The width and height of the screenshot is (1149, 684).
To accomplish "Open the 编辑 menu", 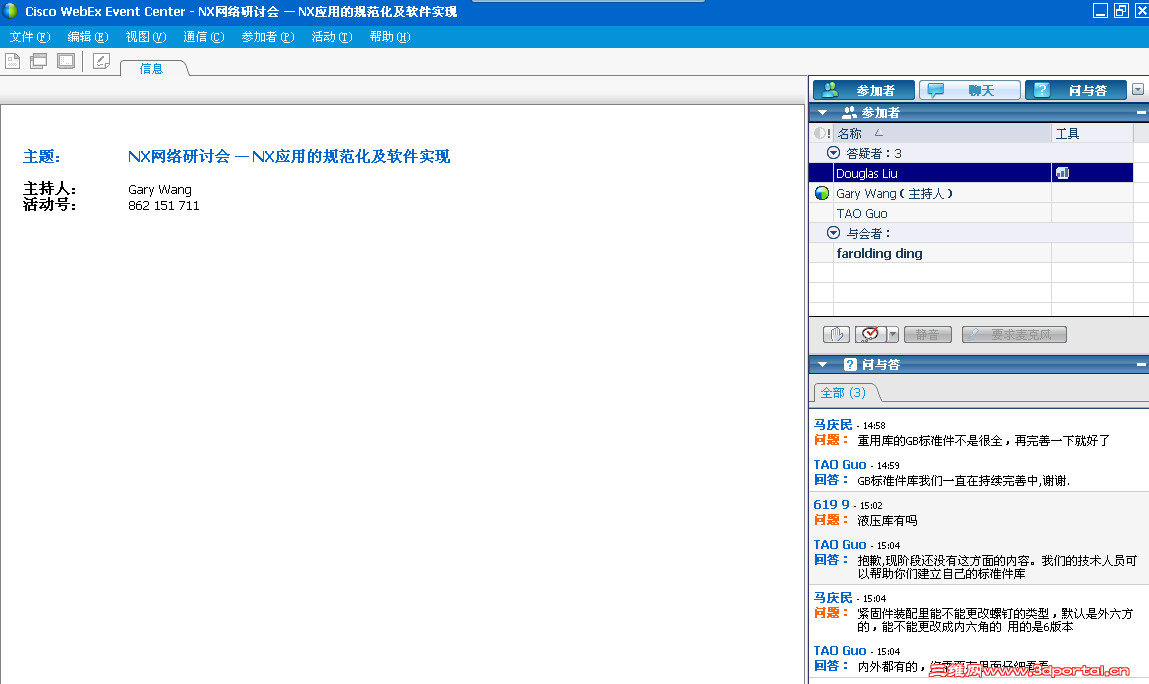I will click(87, 37).
